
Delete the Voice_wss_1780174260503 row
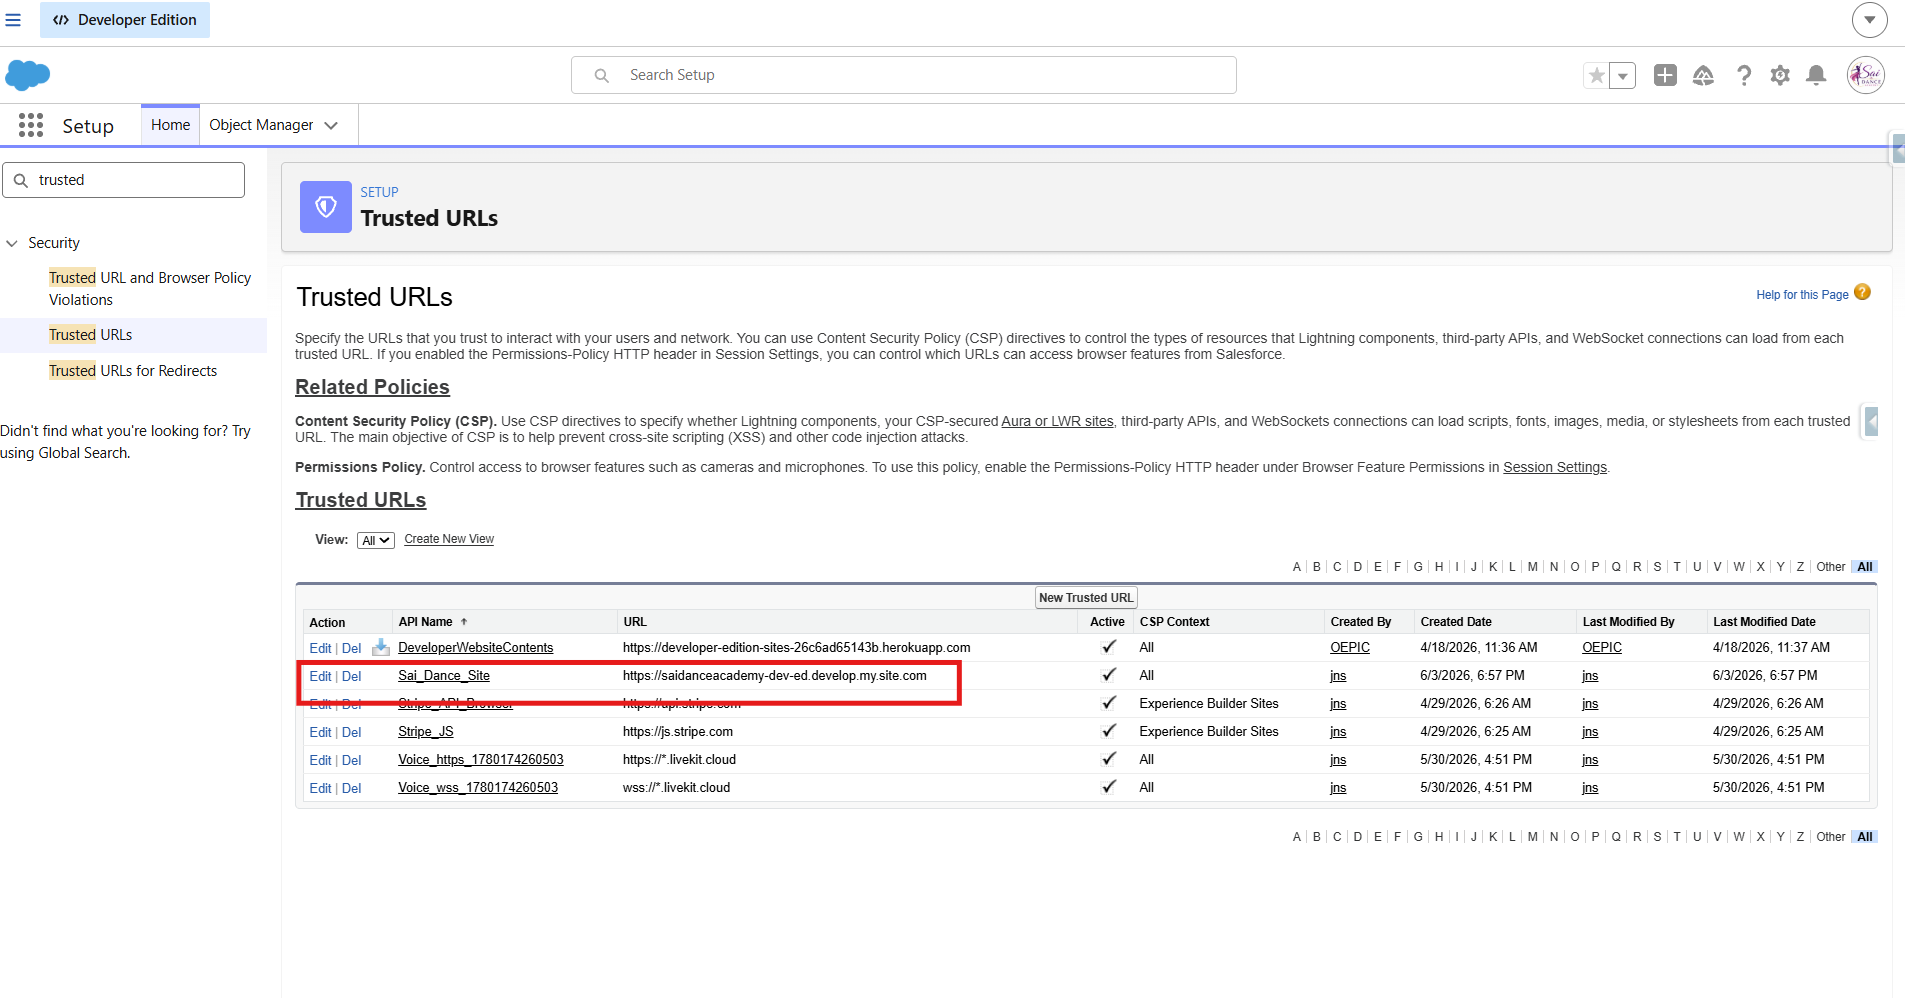point(351,788)
